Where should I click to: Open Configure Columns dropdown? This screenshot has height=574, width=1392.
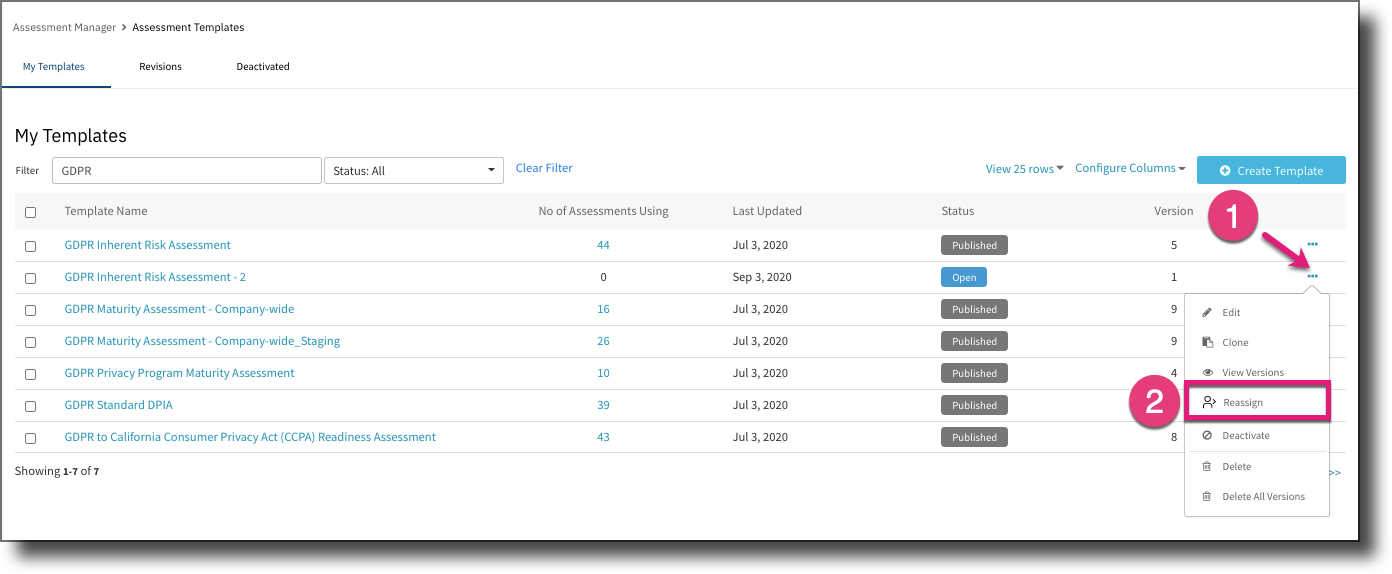(x=1130, y=168)
